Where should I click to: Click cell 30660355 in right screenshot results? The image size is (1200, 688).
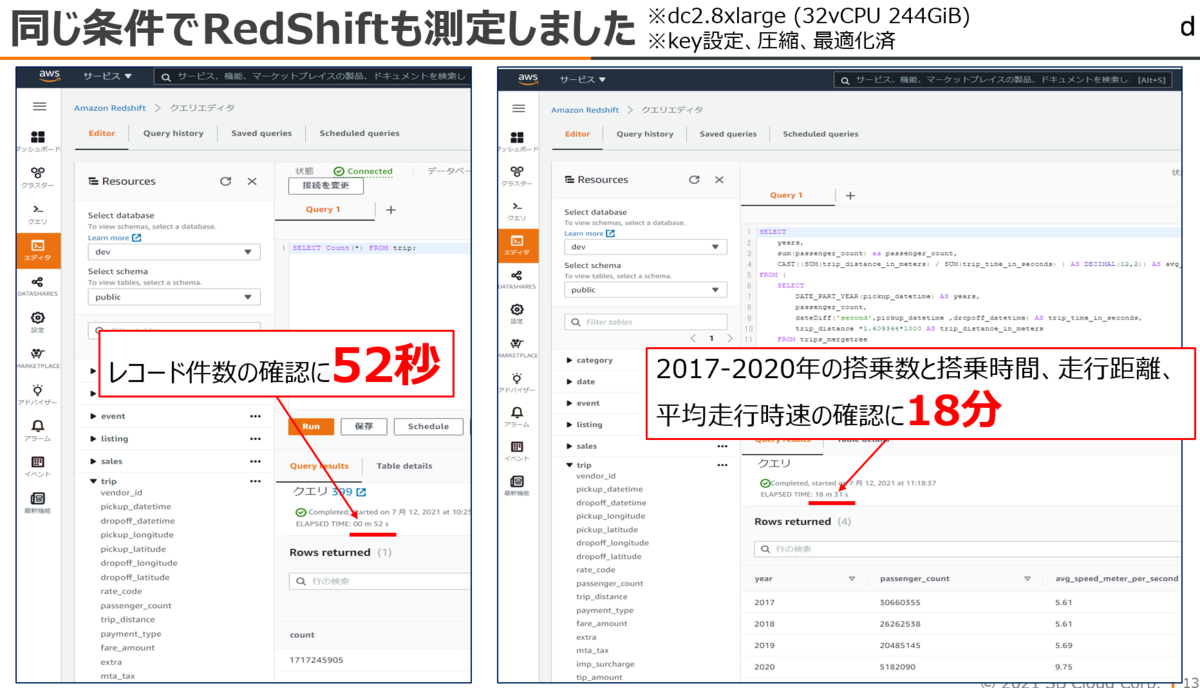tap(900, 602)
